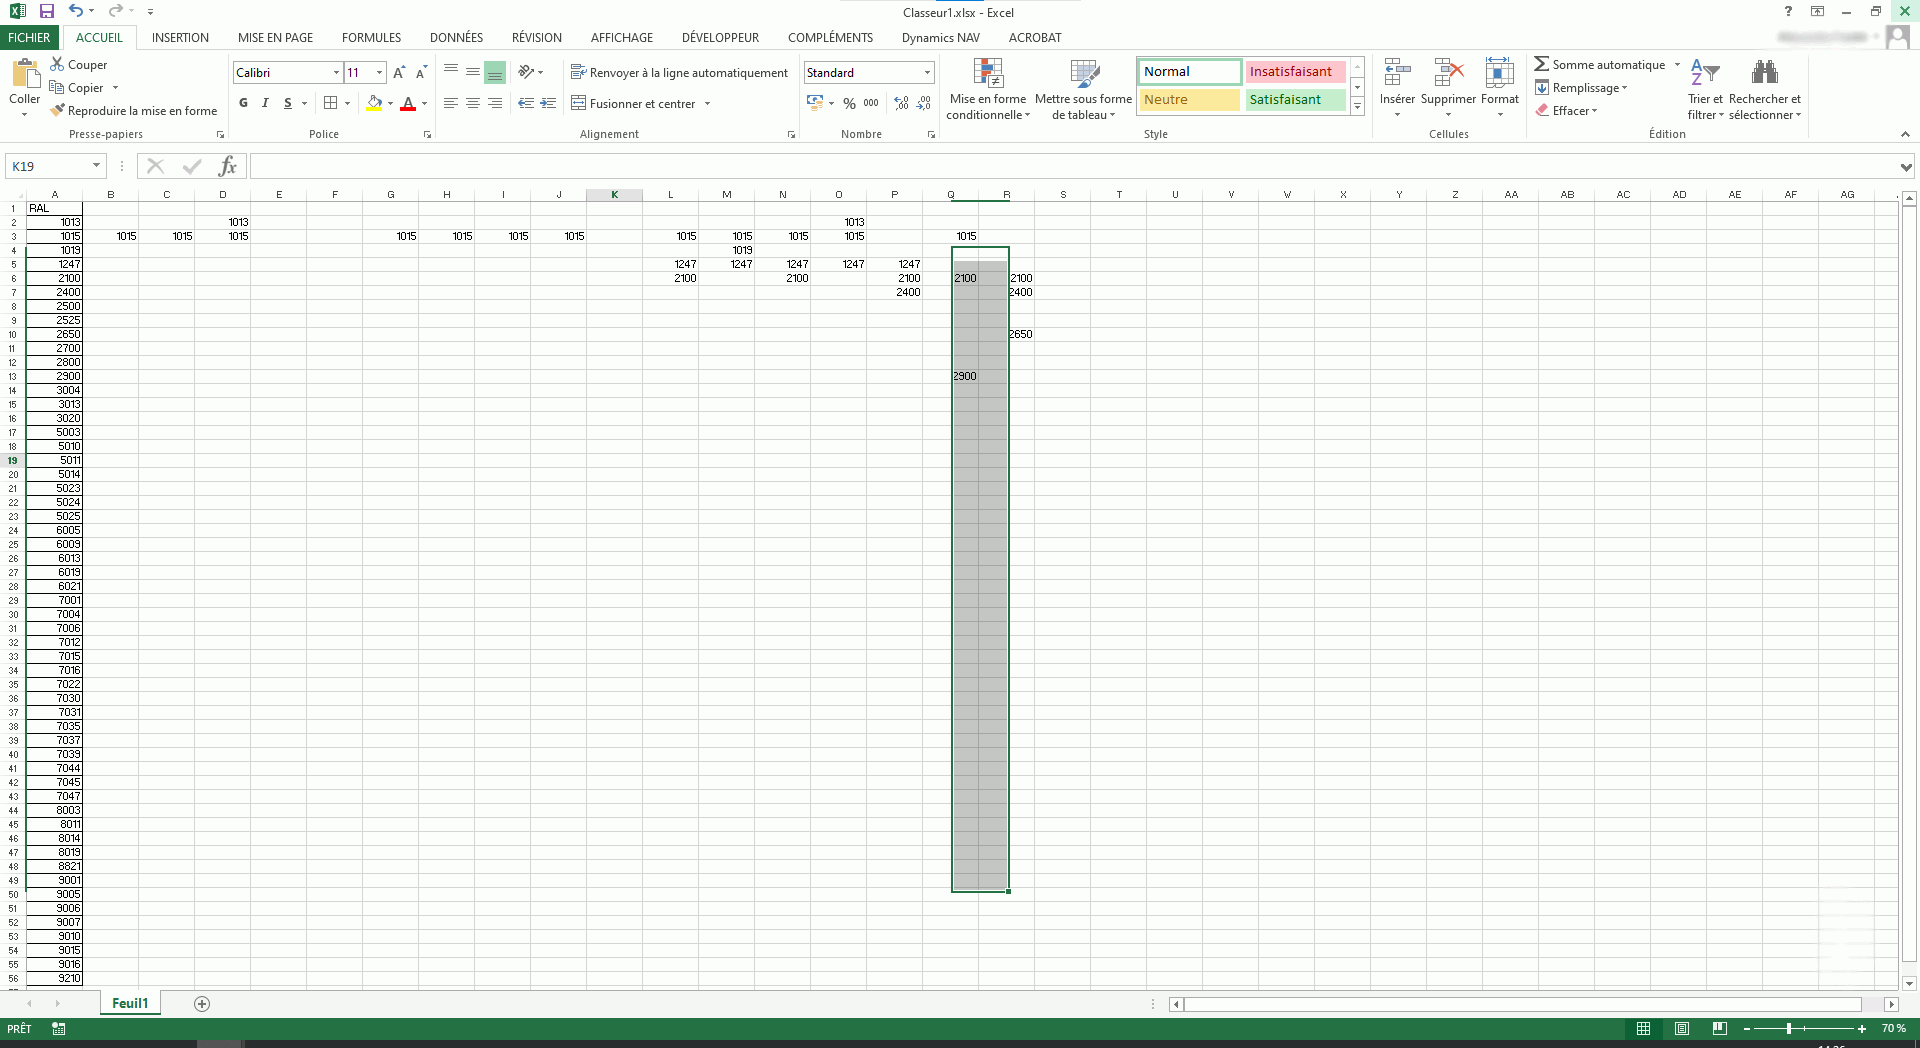Click the Couper scissors icon

click(x=58, y=64)
